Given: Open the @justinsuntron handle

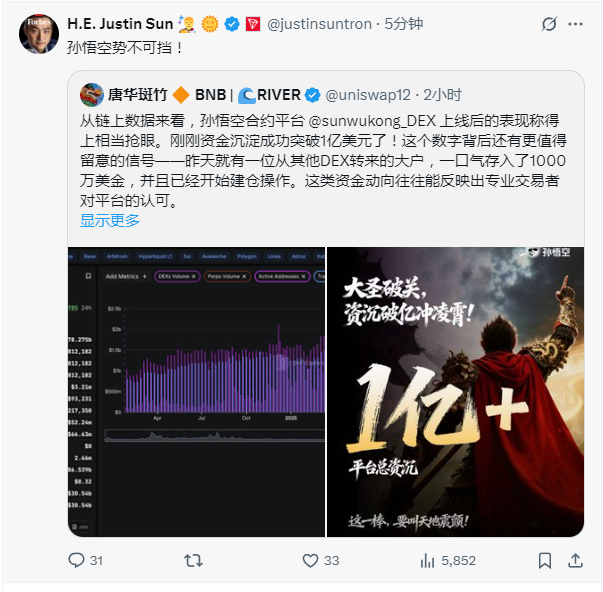Looking at the screenshot, I should tap(319, 24).
